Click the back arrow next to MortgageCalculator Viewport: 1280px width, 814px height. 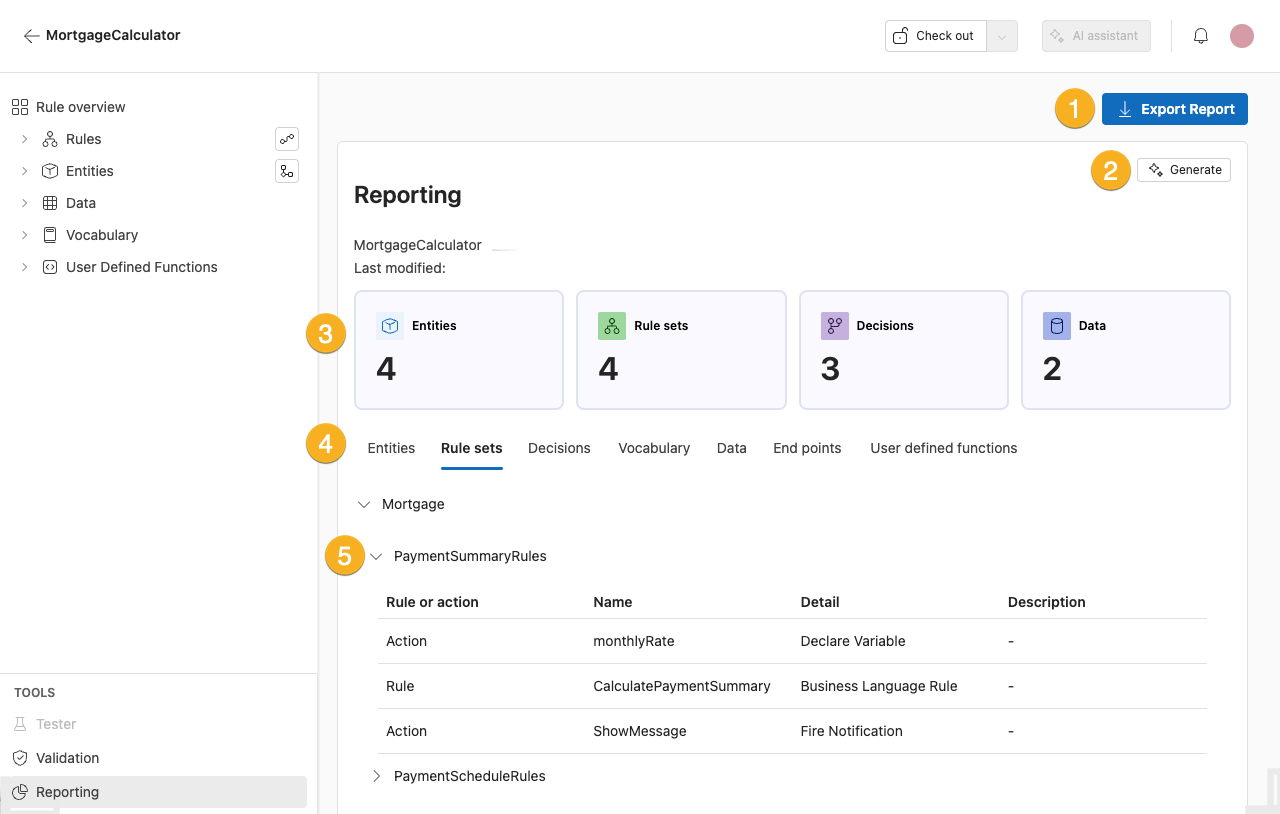pos(31,35)
